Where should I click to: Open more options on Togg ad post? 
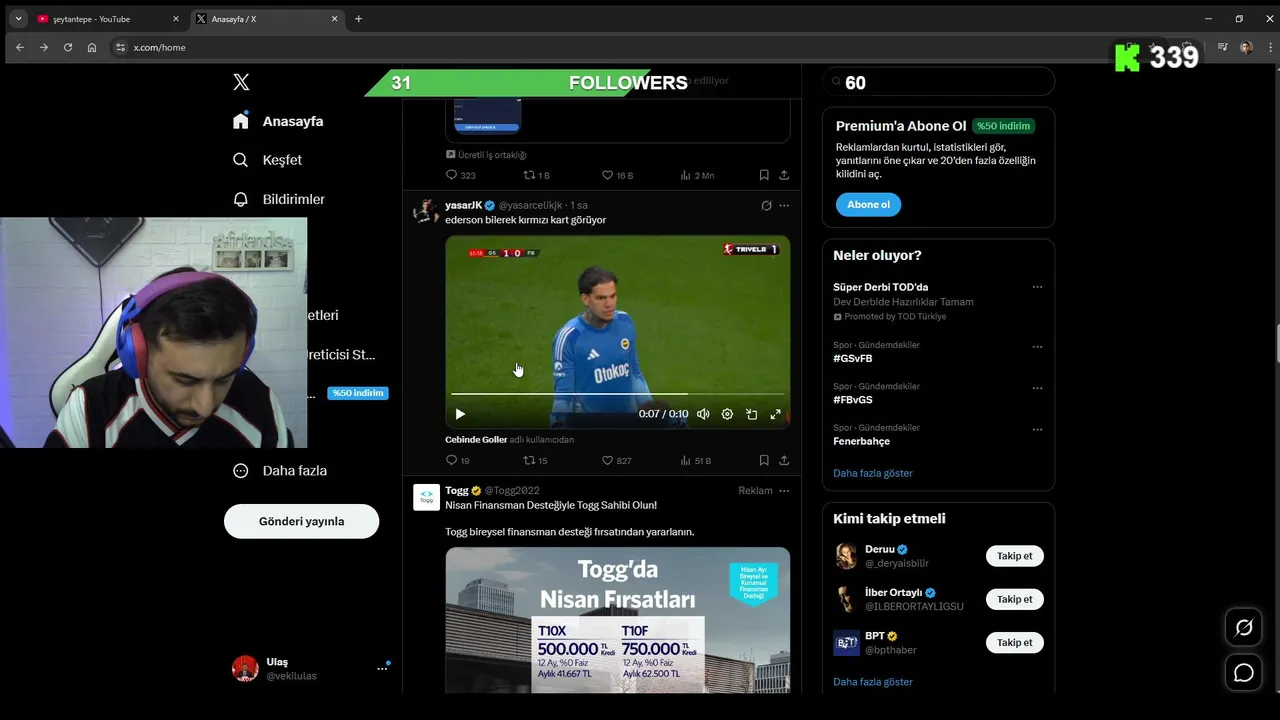coord(784,491)
